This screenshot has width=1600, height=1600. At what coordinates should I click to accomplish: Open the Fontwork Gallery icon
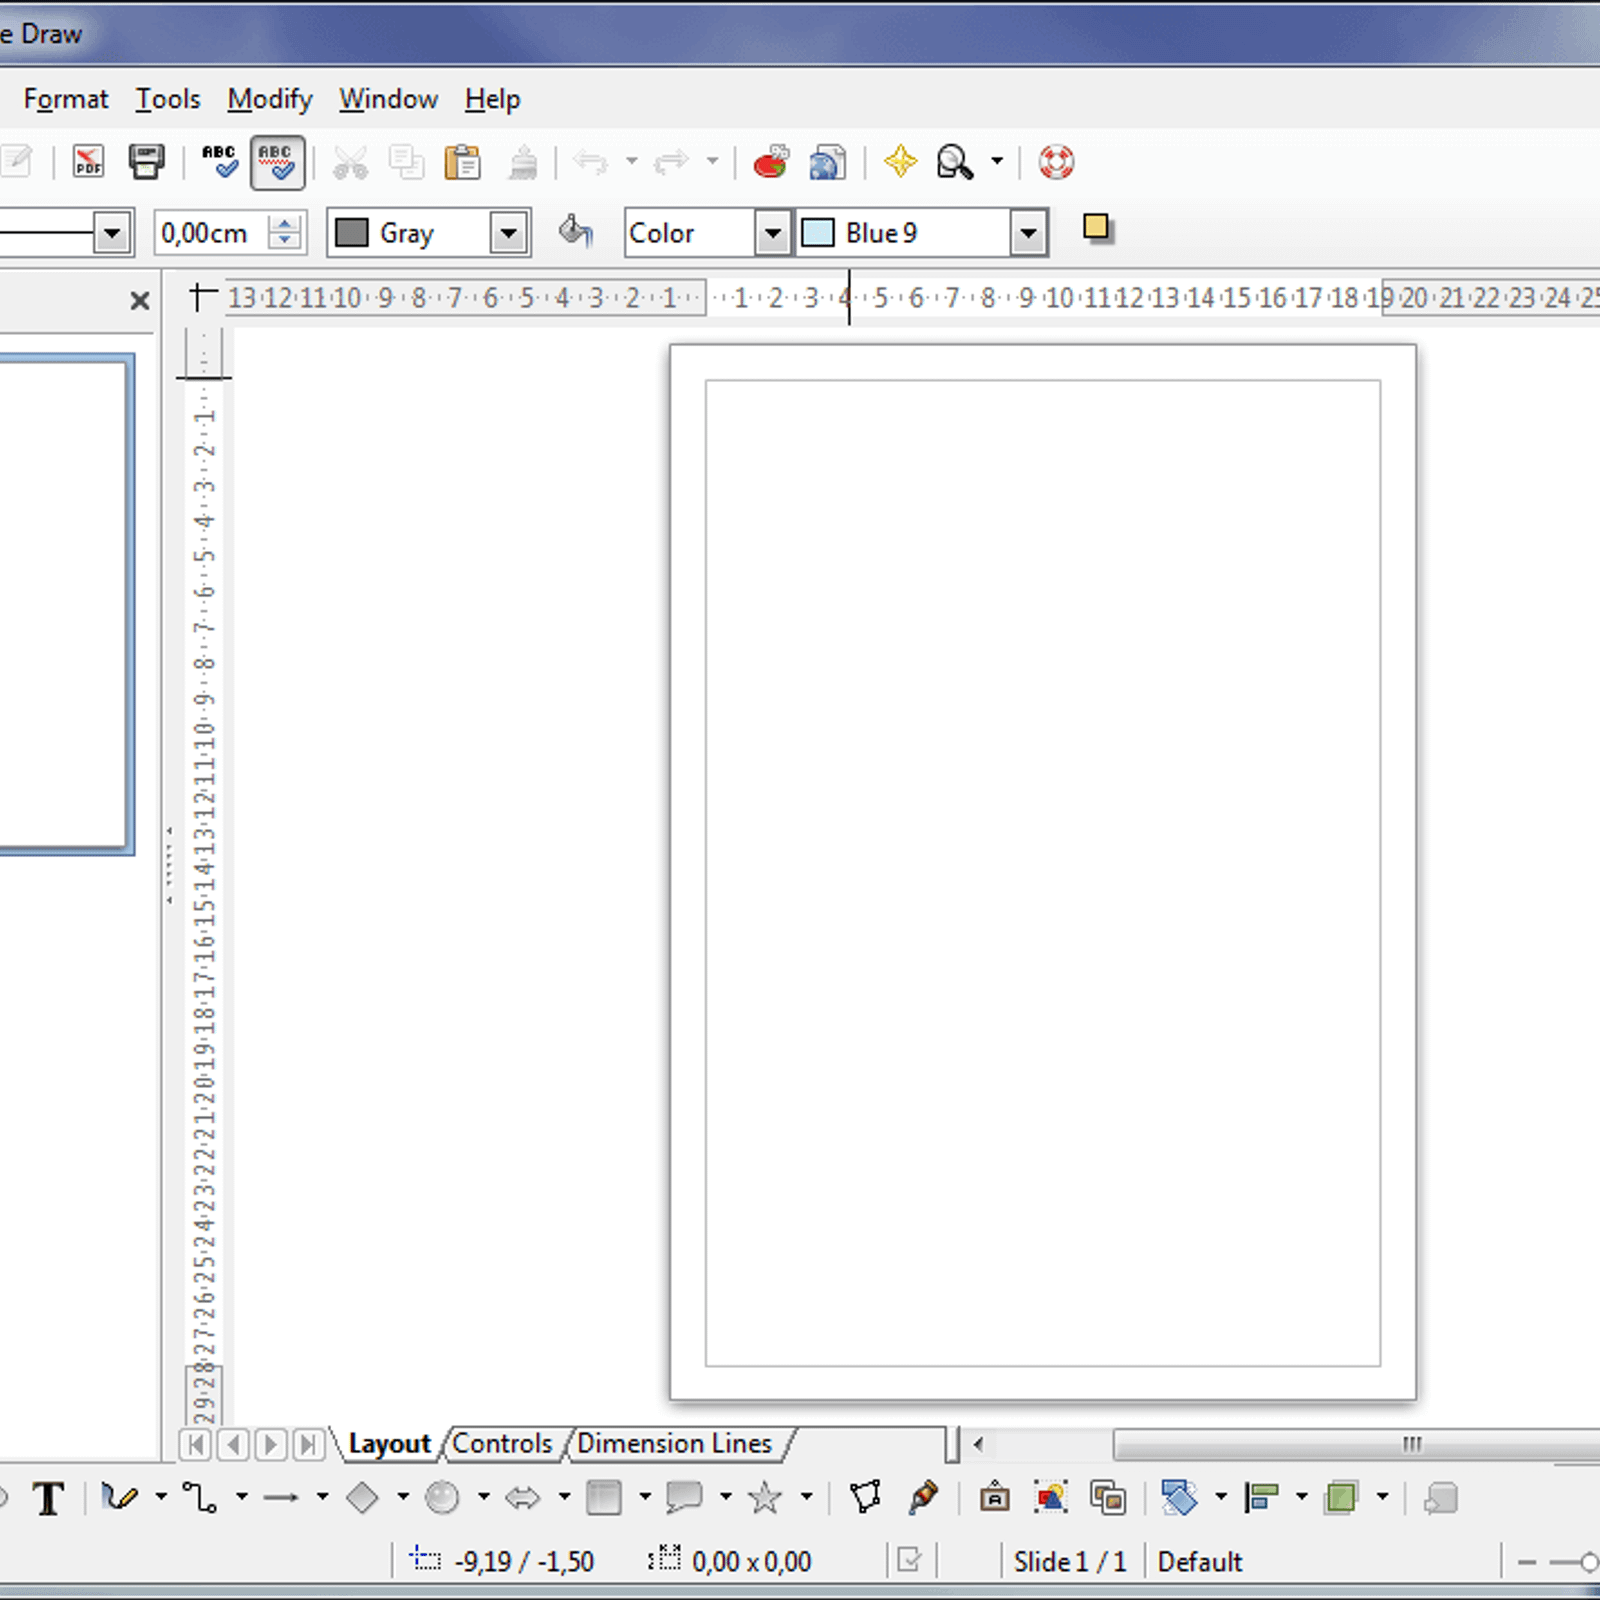point(995,1498)
